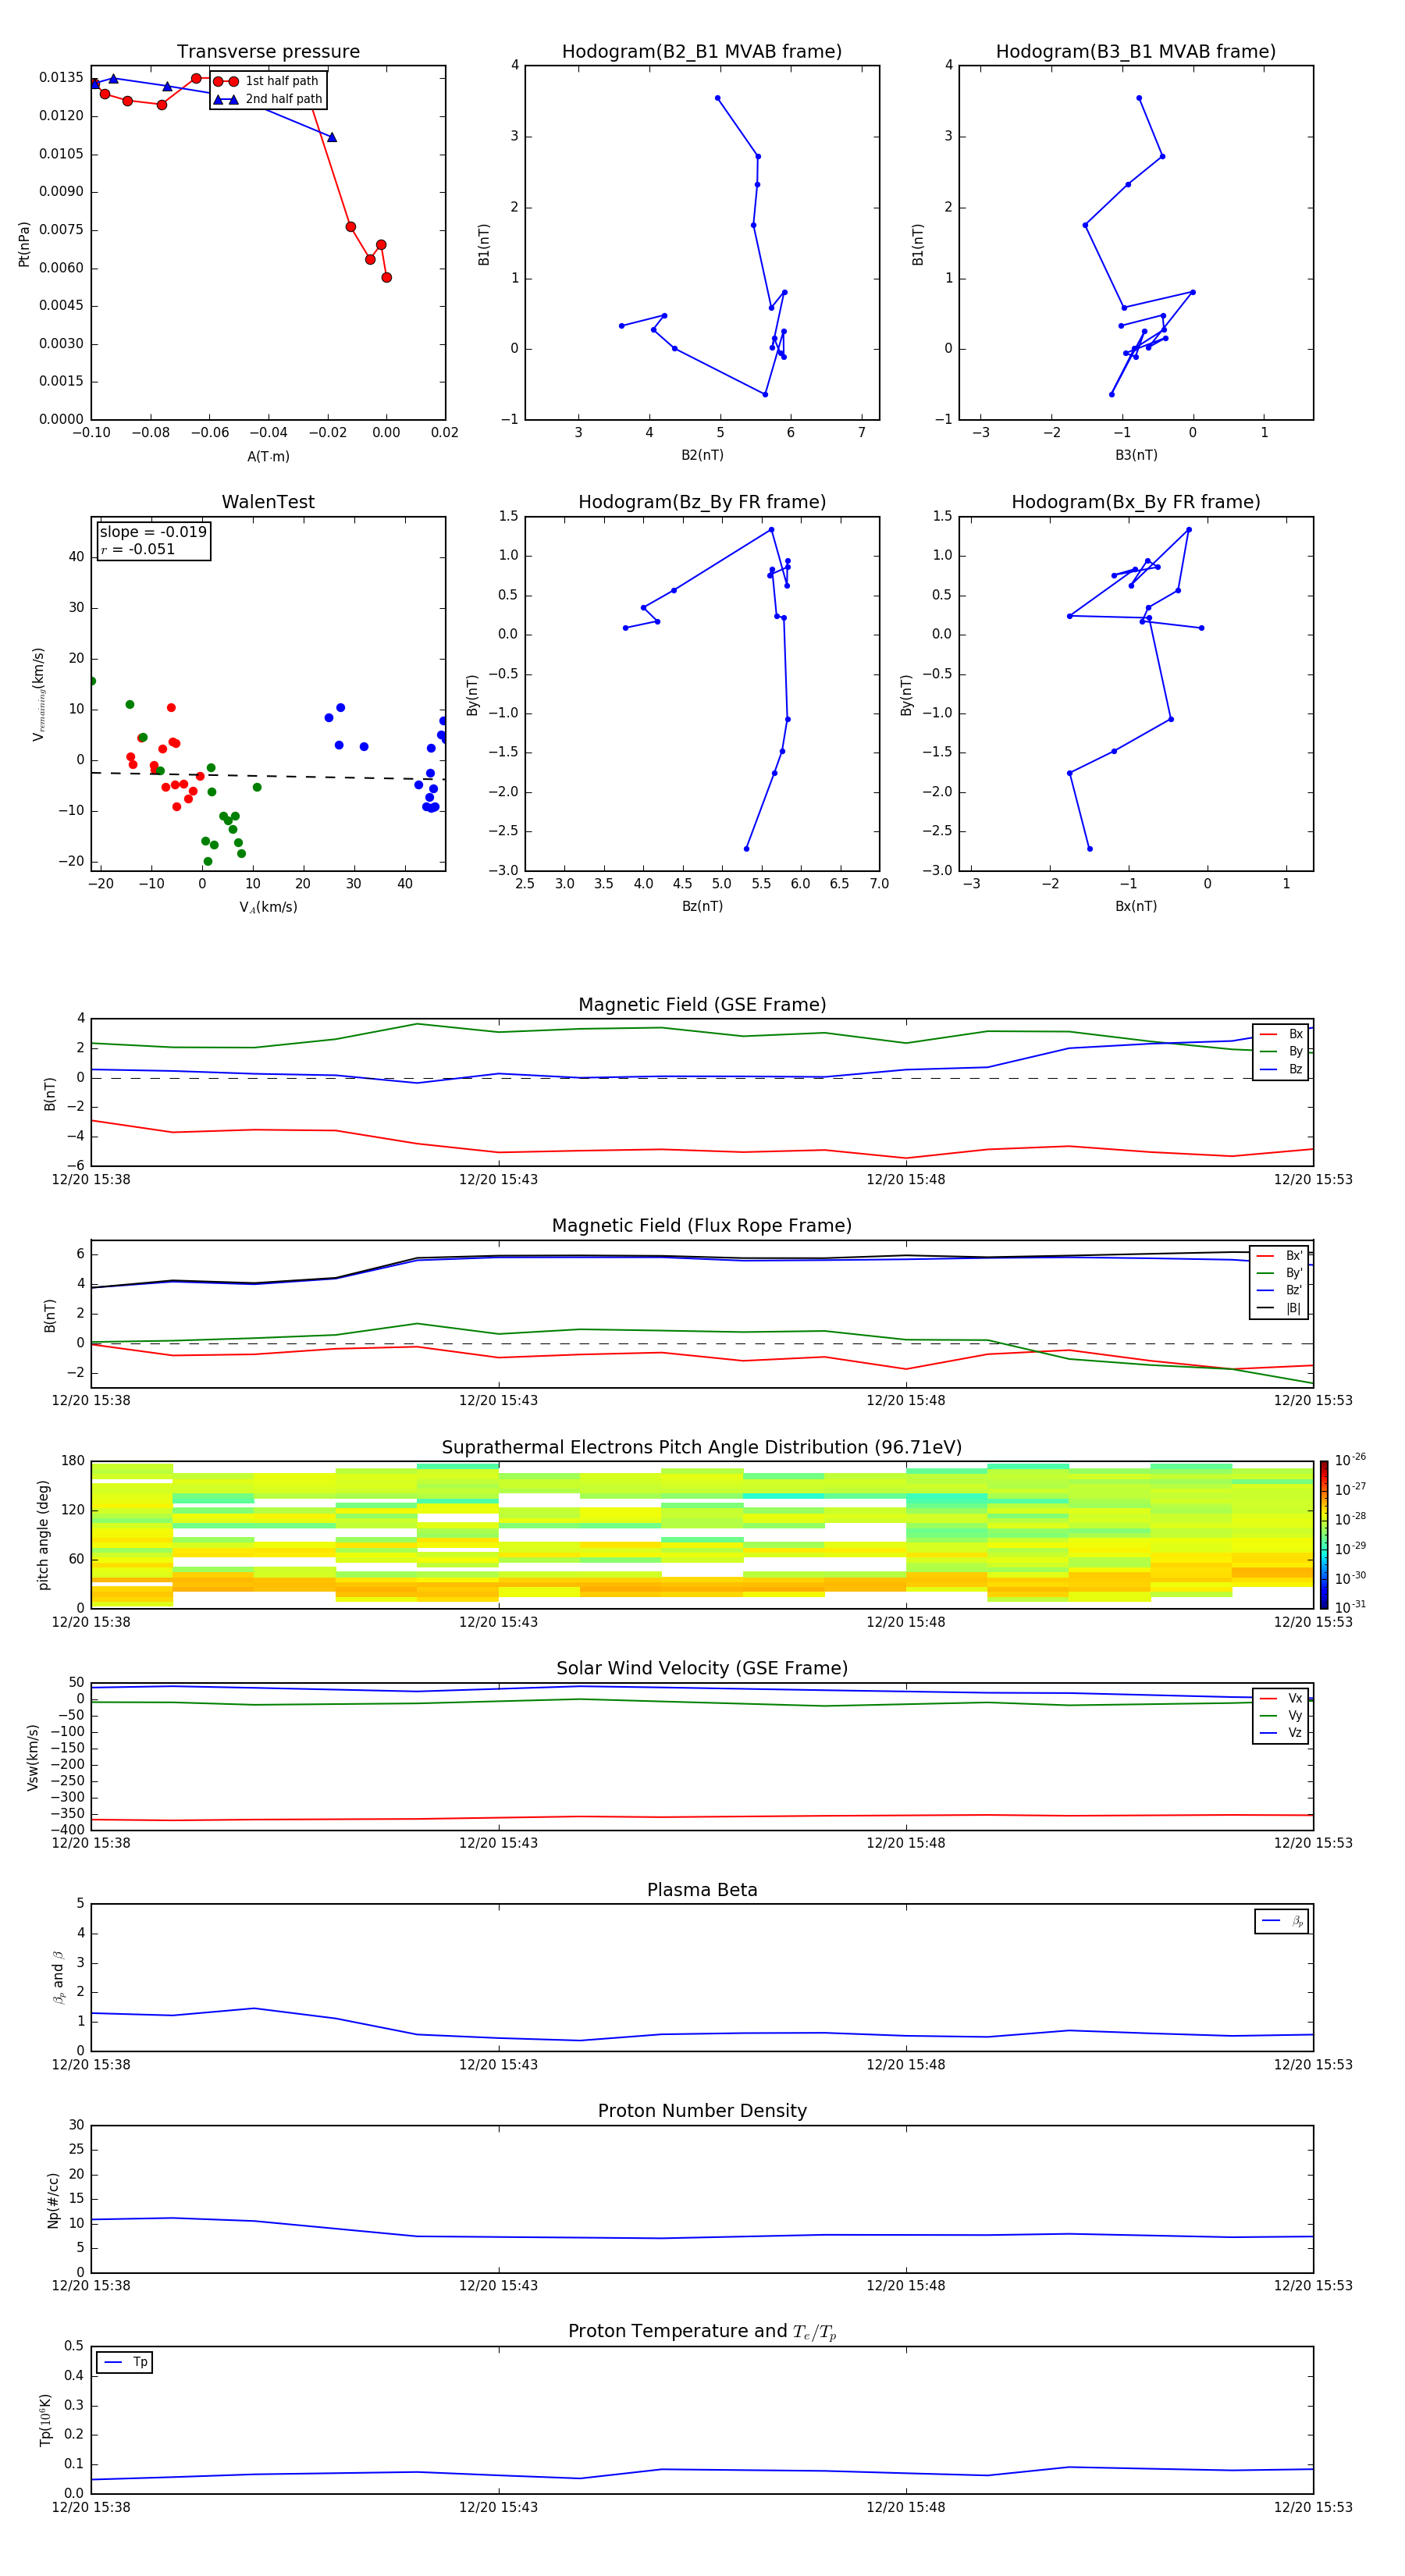Click "12/20 15:43" tick under Plasma Beta plot
Viewport: 1405px width, 2576px height.
(498, 2064)
